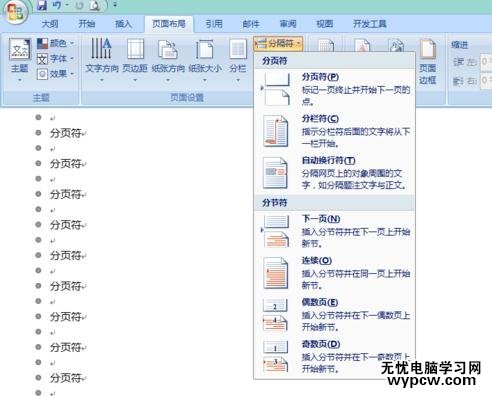Image resolution: width=492 pixels, height=396 pixels.
Task: Select 自动换行符(T) text wrapping break
Action: point(334,173)
